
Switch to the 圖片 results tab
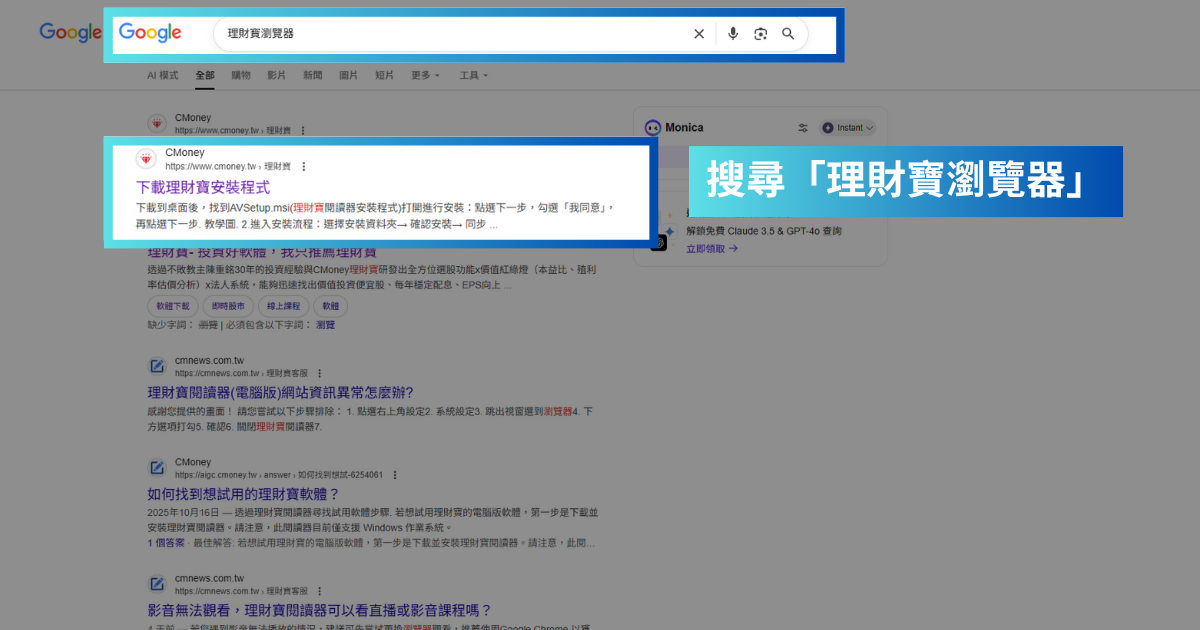coord(348,75)
